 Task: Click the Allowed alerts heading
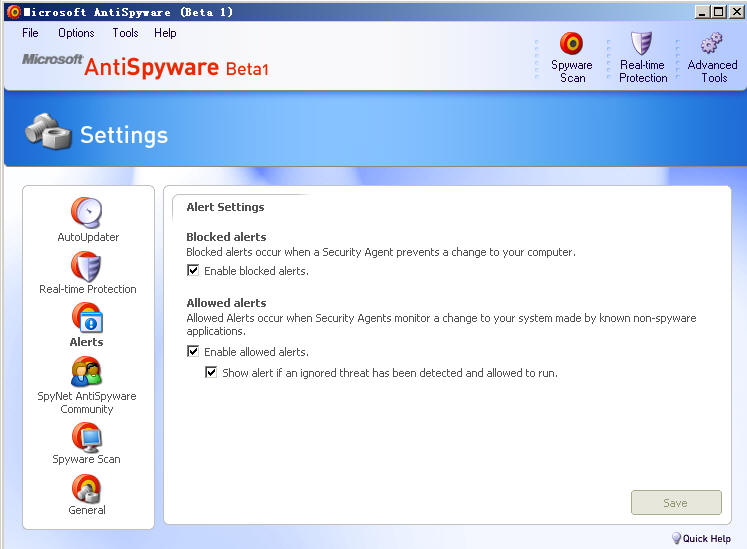coord(226,303)
